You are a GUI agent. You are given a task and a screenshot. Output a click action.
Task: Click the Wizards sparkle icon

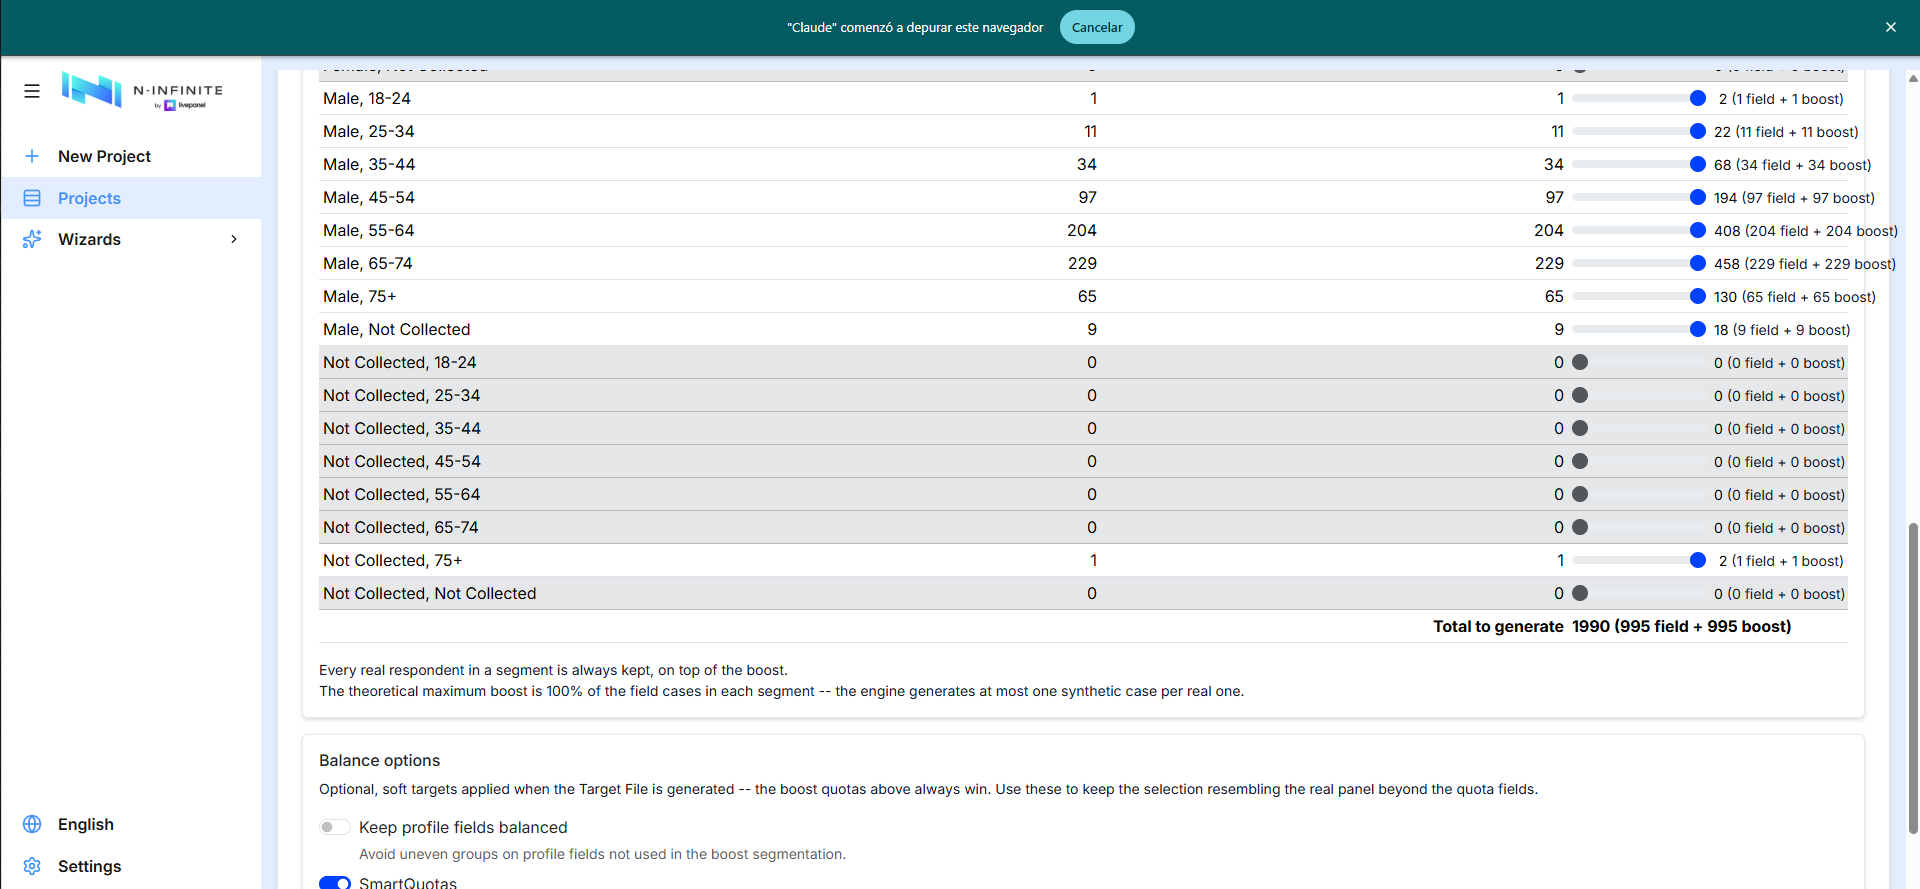tap(32, 239)
